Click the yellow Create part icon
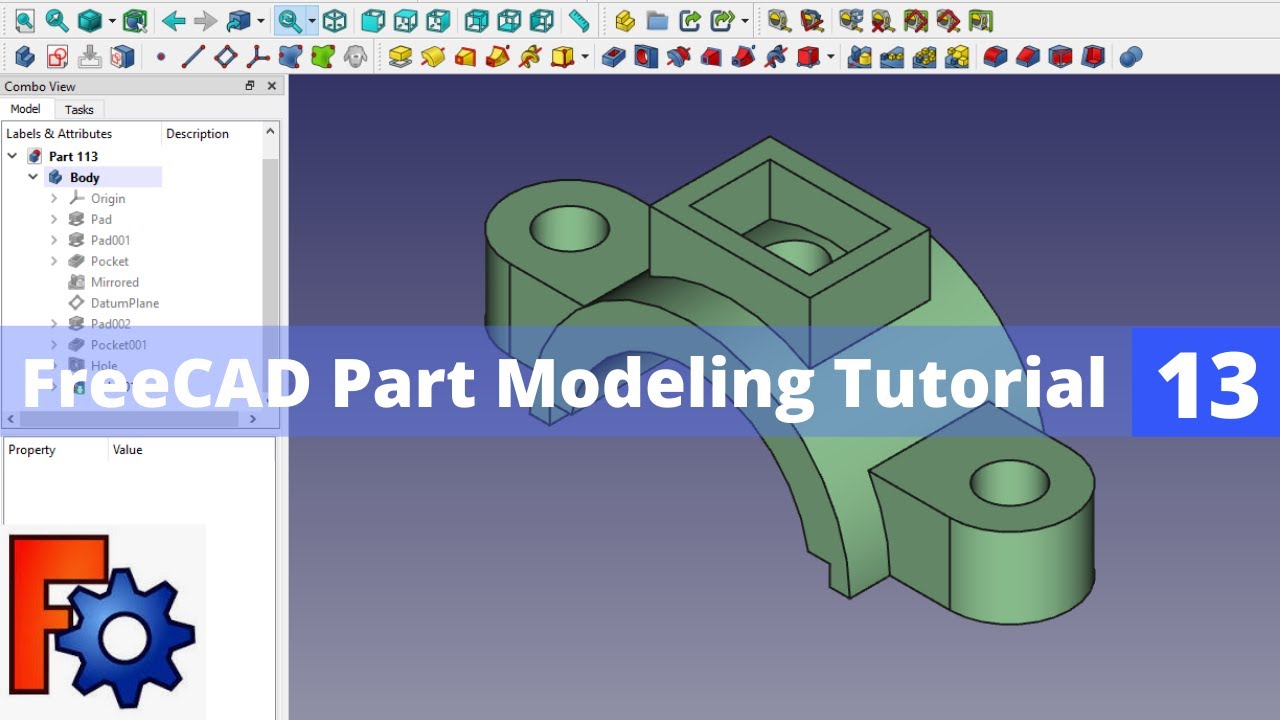The width and height of the screenshot is (1280, 720). 625,20
